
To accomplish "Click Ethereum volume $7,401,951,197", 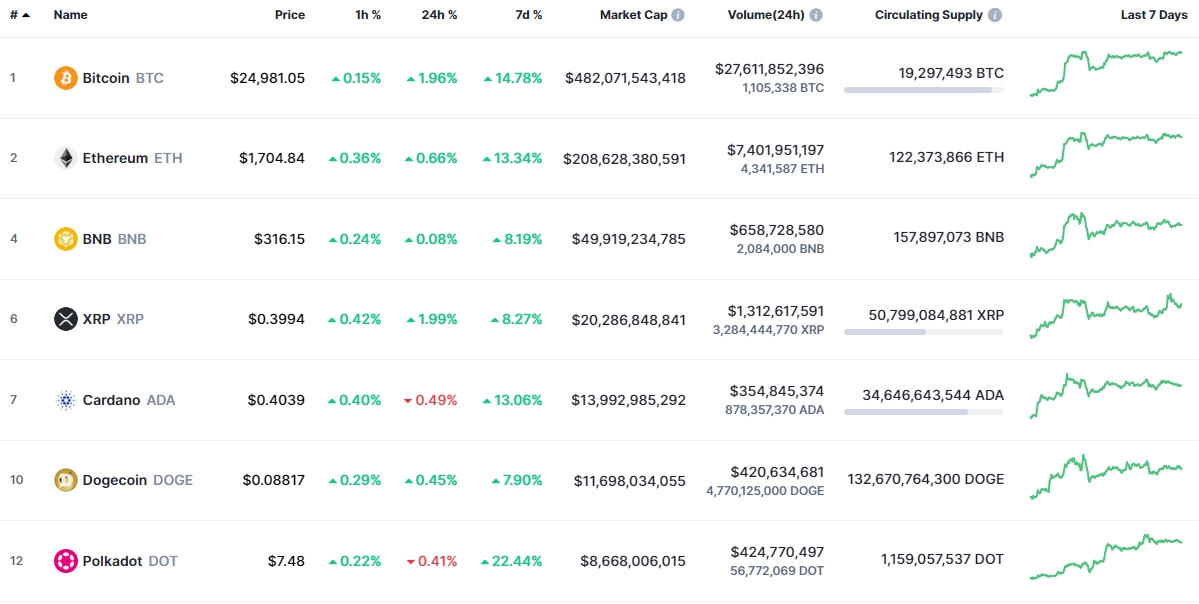I will (776, 150).
